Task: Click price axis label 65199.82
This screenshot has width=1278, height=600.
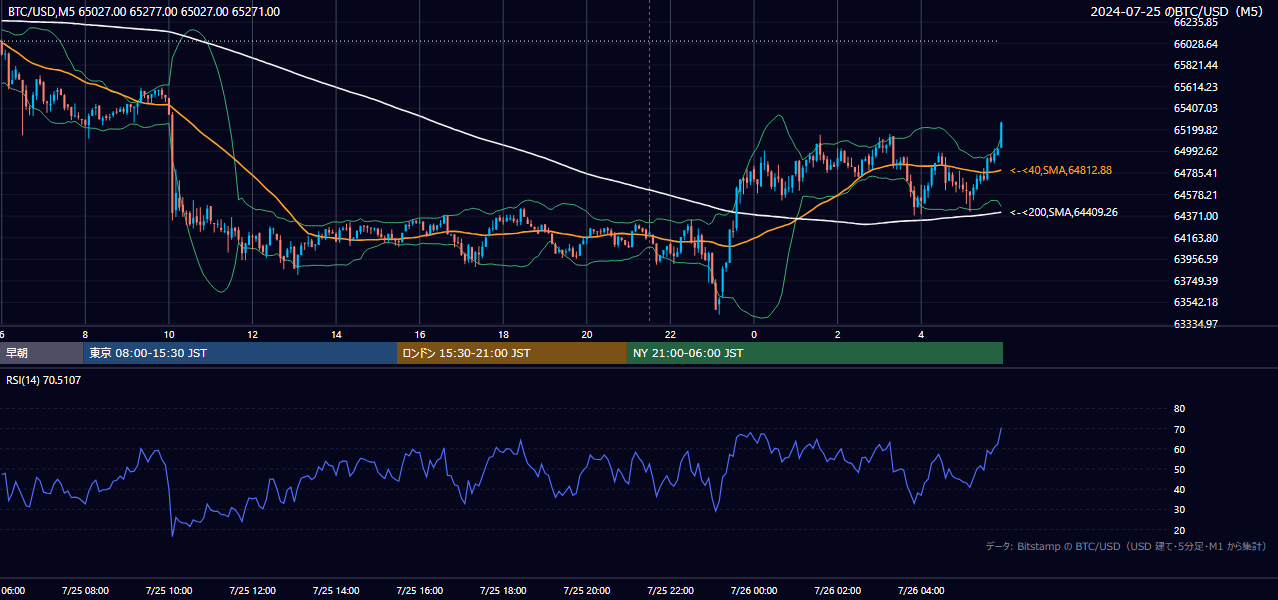Action: tap(1196, 130)
